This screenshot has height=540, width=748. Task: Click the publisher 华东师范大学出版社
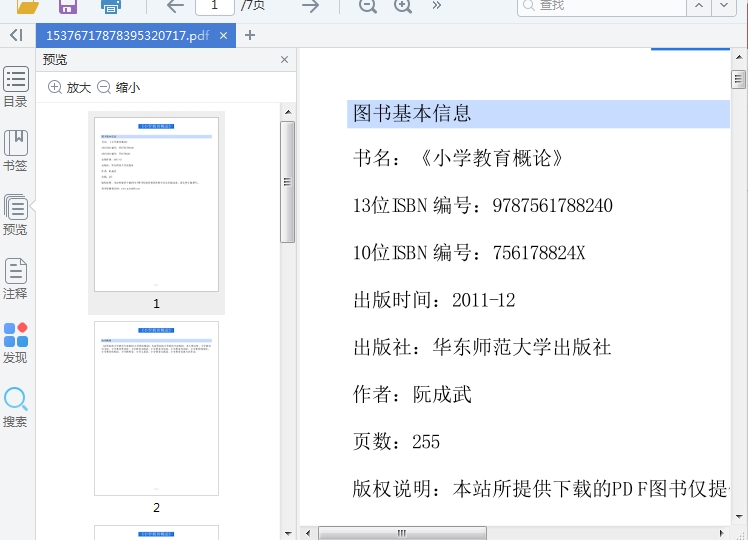click(522, 347)
